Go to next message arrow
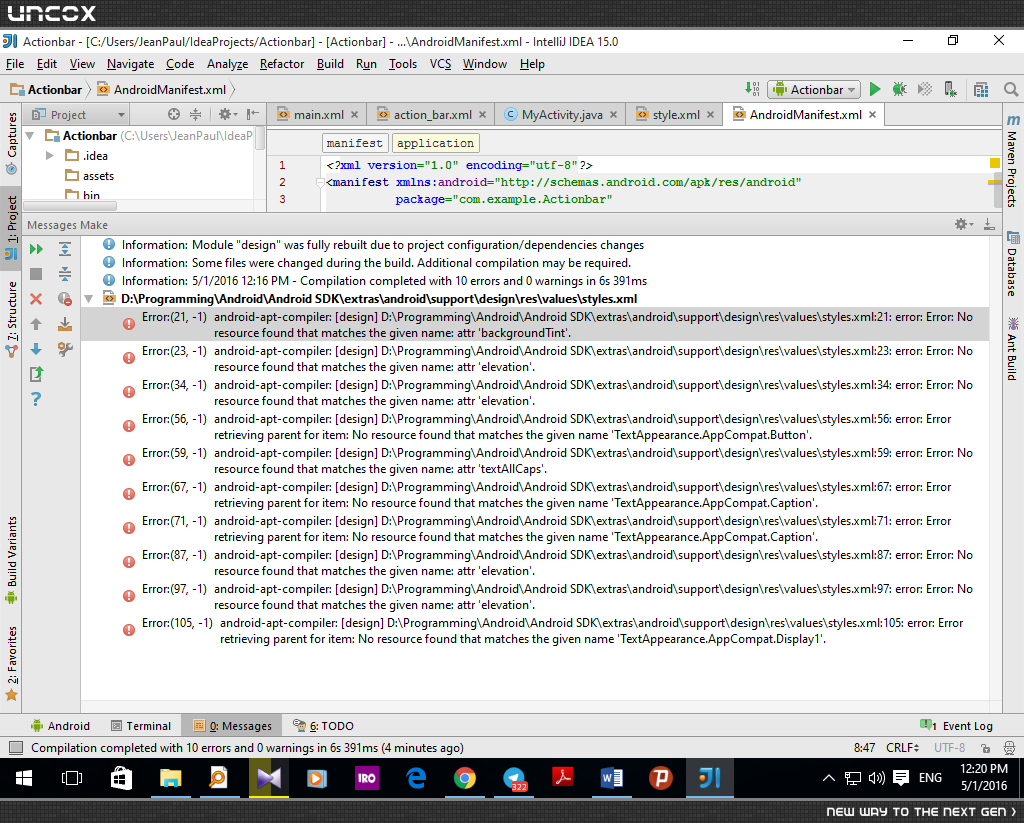The width and height of the screenshot is (1024, 823). tap(36, 349)
